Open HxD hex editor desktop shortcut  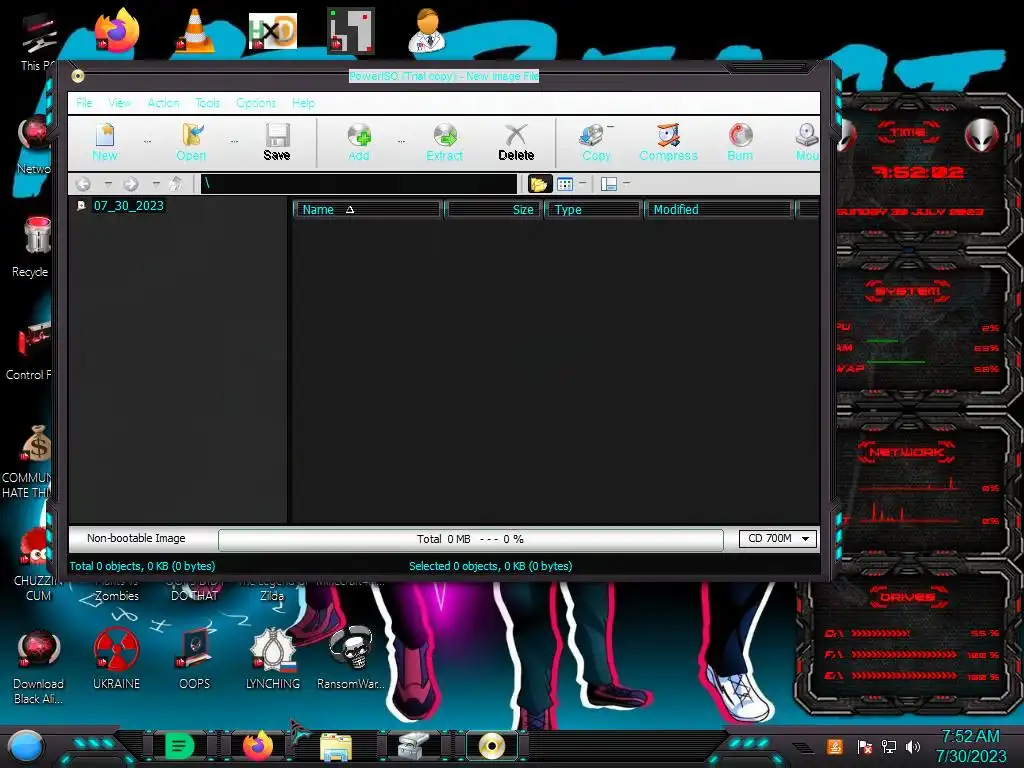pyautogui.click(x=272, y=31)
